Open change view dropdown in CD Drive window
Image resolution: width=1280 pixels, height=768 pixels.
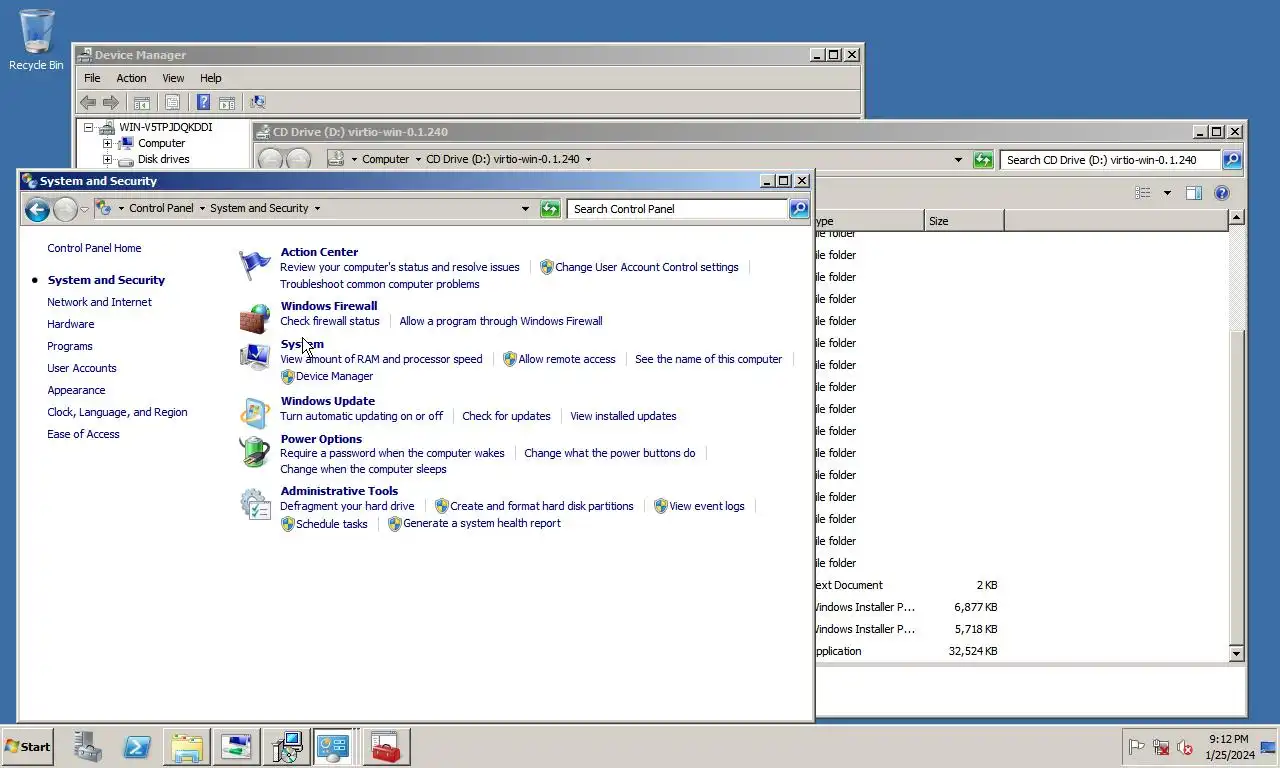(1167, 193)
